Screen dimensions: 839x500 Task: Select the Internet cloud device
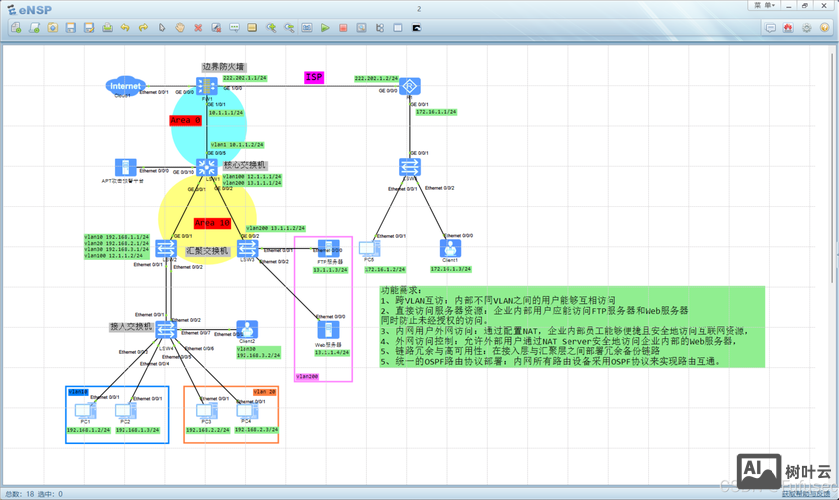point(126,87)
